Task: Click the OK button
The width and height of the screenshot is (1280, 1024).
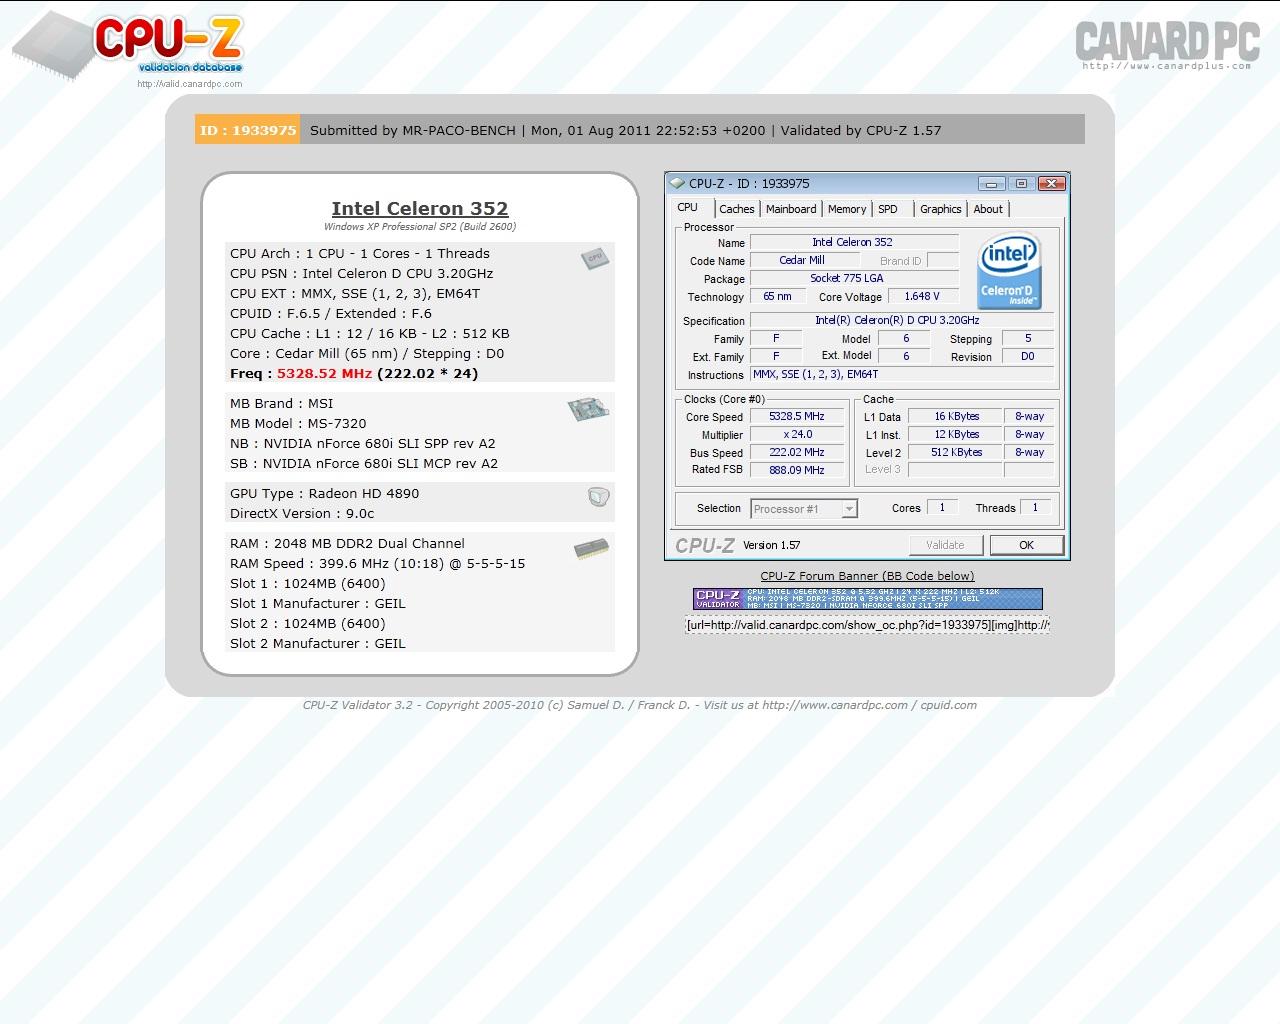Action: click(1026, 545)
